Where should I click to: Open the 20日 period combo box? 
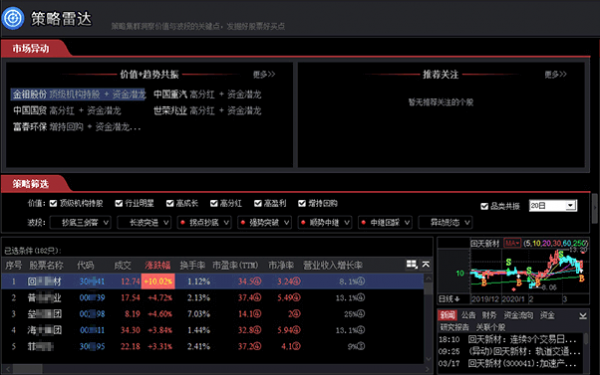tap(553, 206)
